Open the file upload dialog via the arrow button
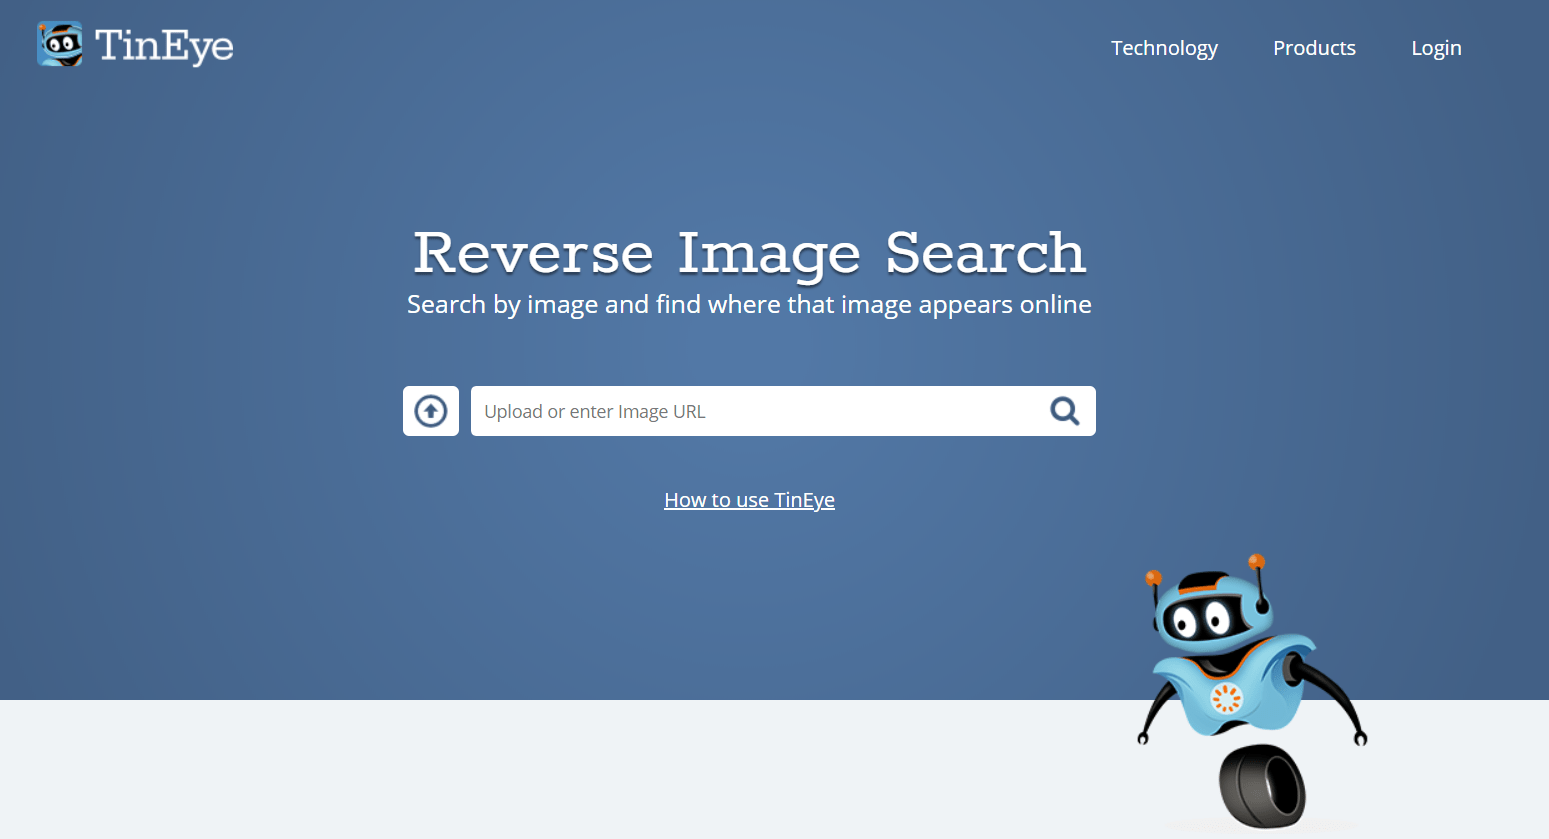Viewport: 1549px width, 839px height. click(x=430, y=410)
